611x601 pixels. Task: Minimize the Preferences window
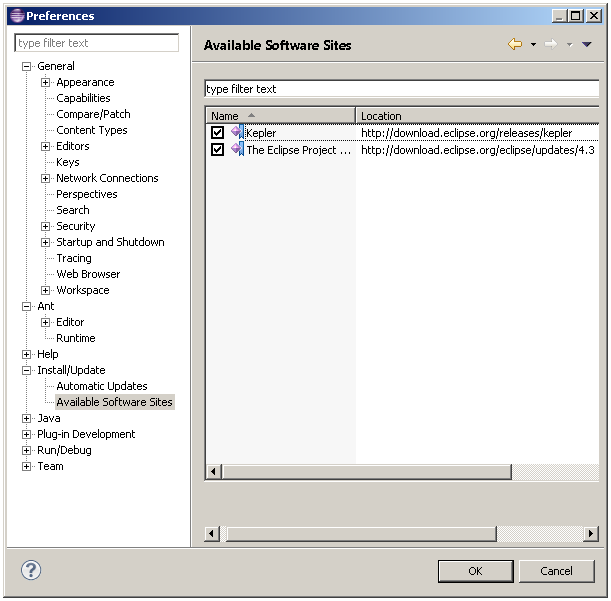point(559,16)
